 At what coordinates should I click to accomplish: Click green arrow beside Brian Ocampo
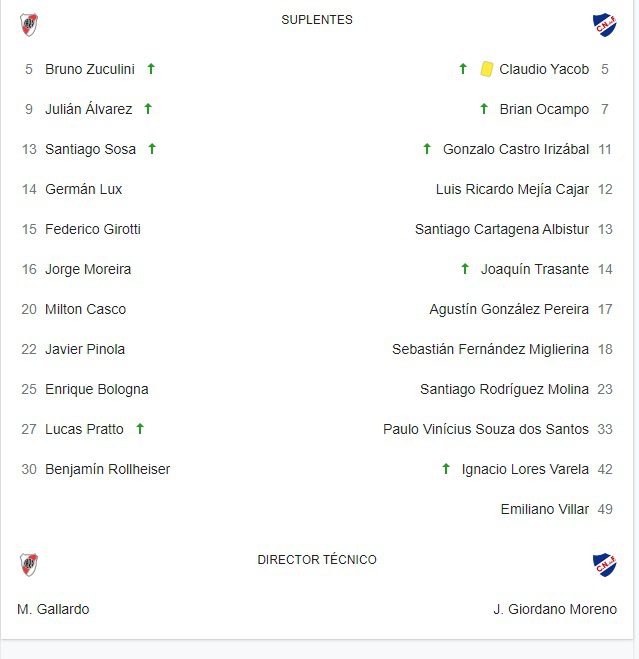(x=484, y=109)
